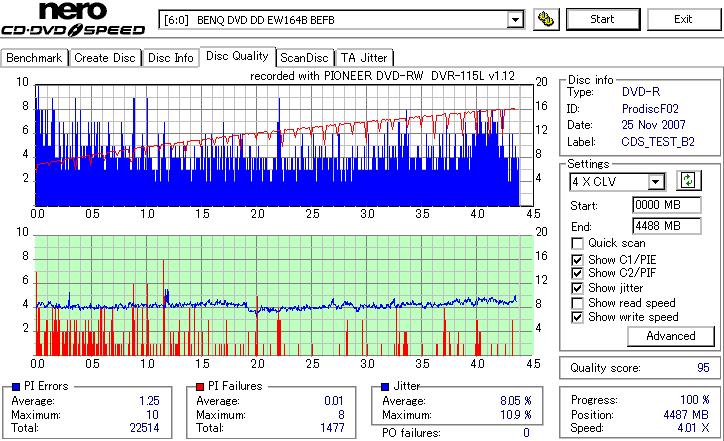This screenshot has width=724, height=441.
Task: Open the Create Disc tab
Action: pos(105,58)
